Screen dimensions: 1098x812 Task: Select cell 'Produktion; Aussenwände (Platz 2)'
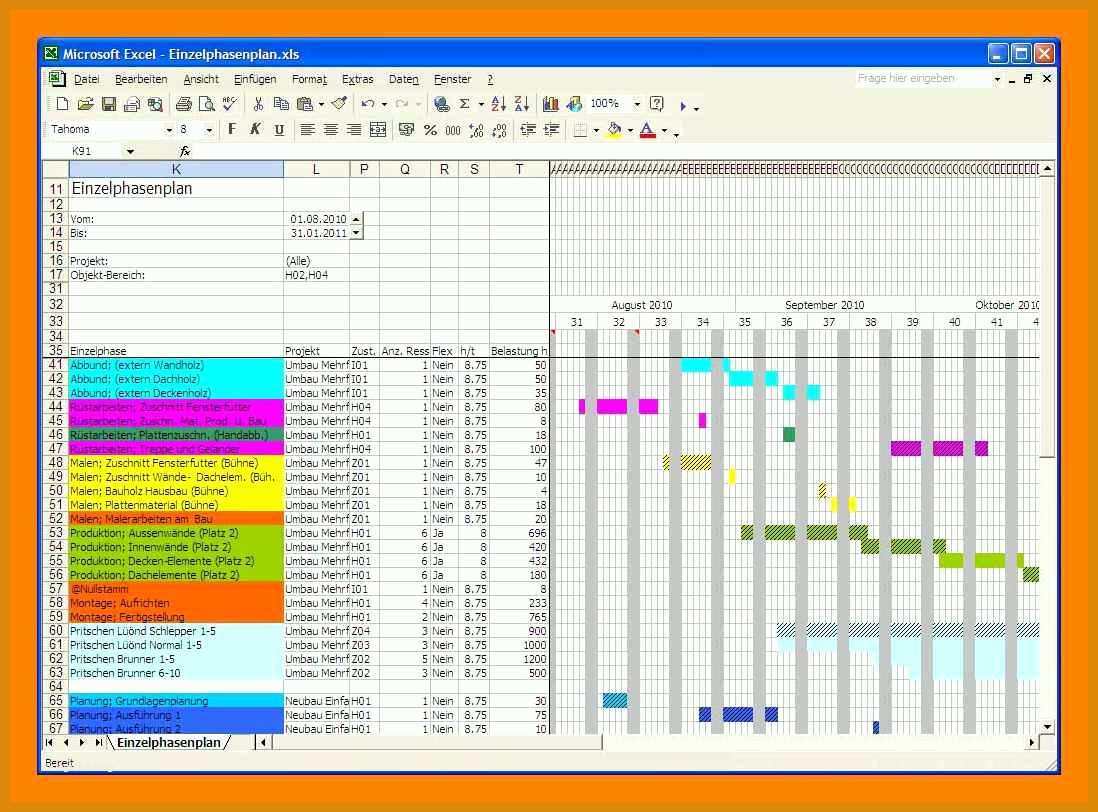pyautogui.click(x=176, y=533)
